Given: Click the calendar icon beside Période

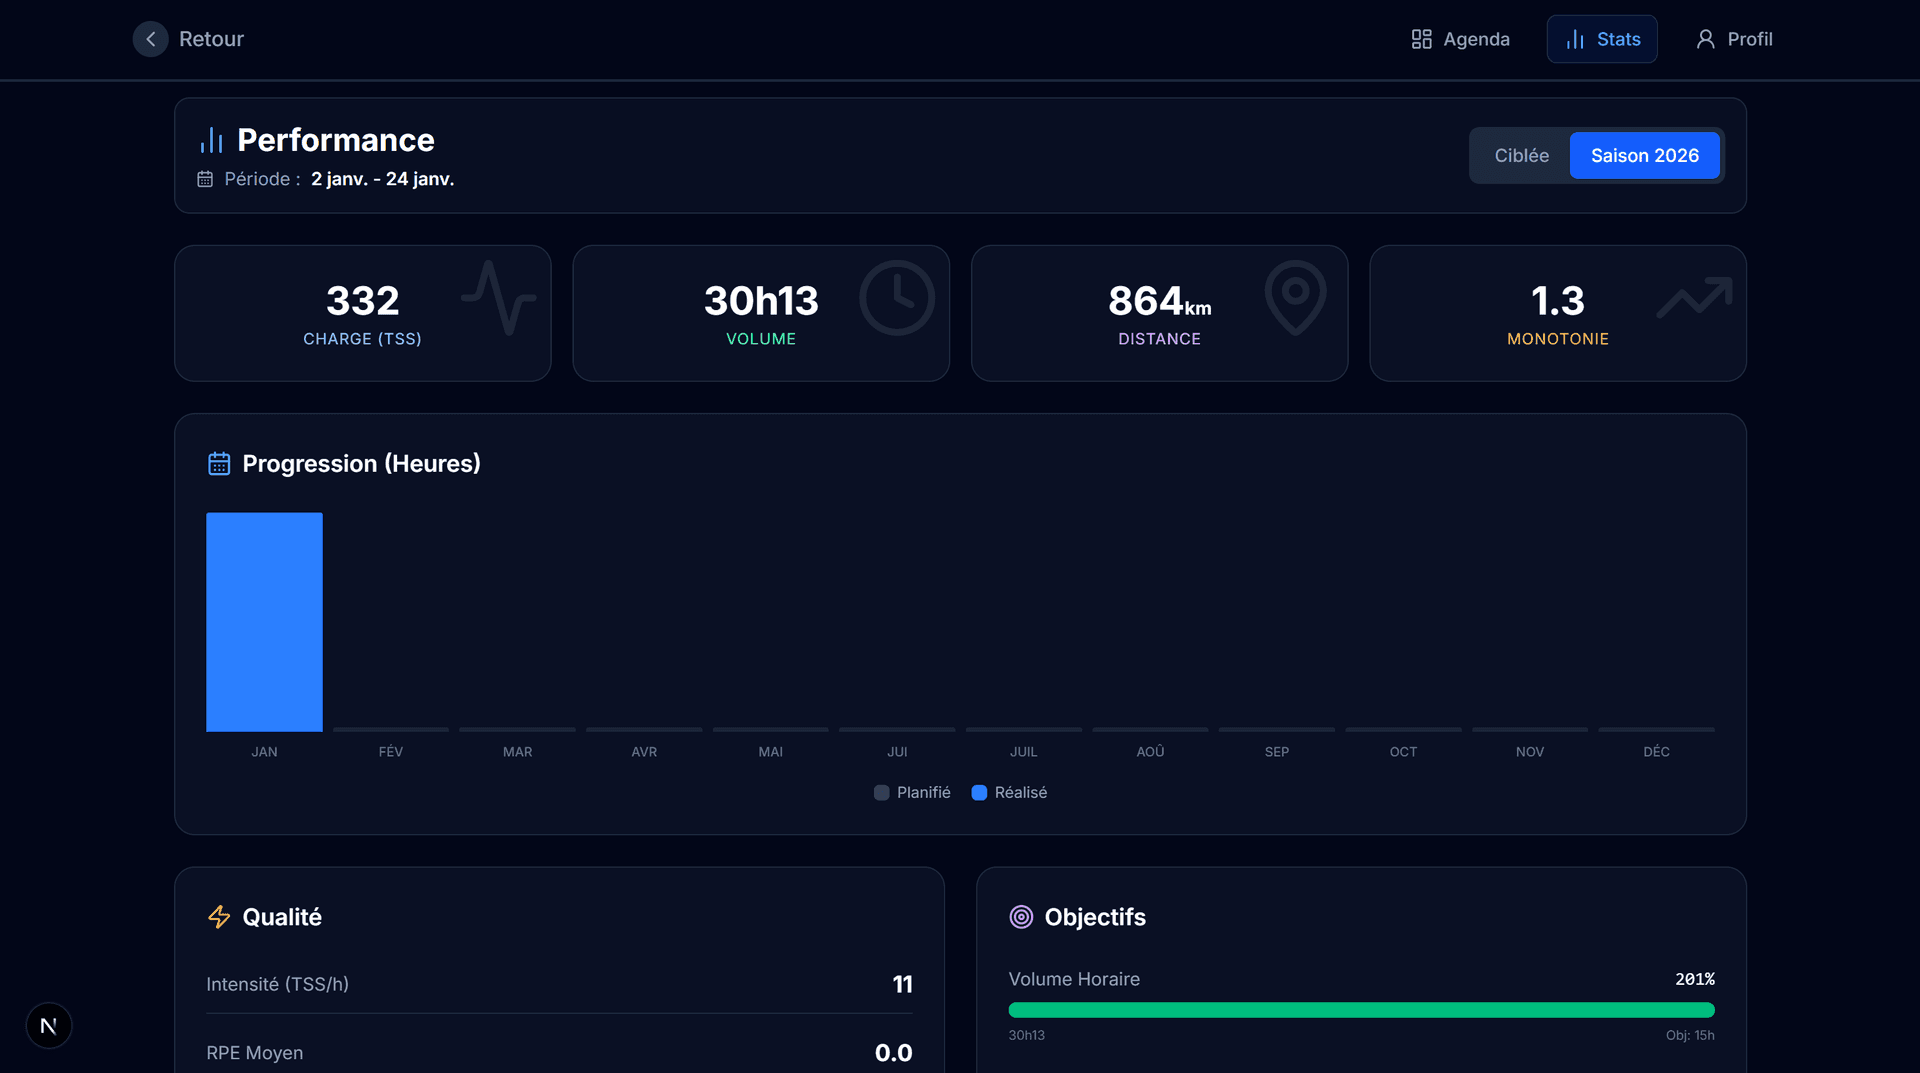Looking at the screenshot, I should pyautogui.click(x=205, y=179).
